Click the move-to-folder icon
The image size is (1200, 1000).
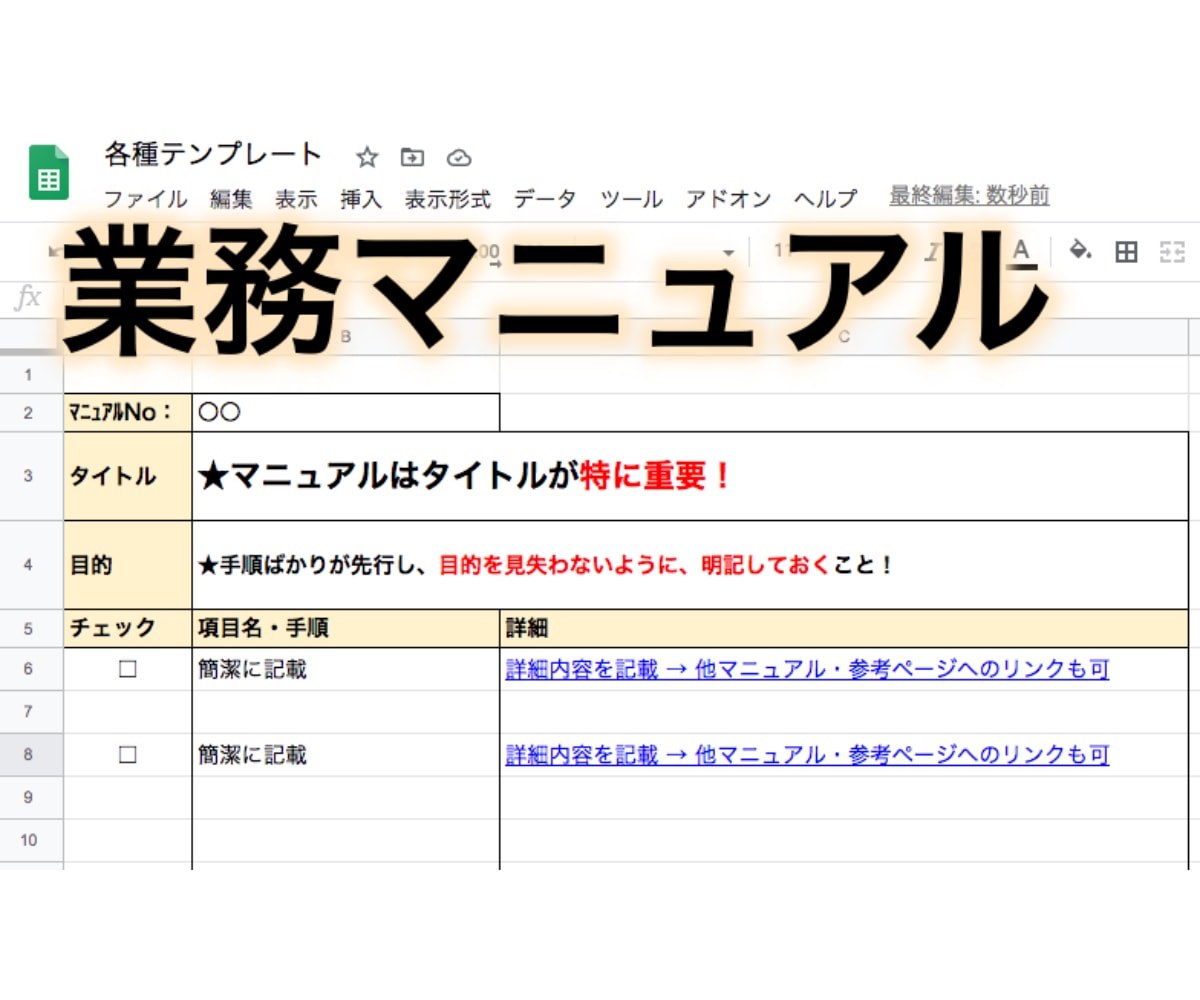pyautogui.click(x=412, y=157)
